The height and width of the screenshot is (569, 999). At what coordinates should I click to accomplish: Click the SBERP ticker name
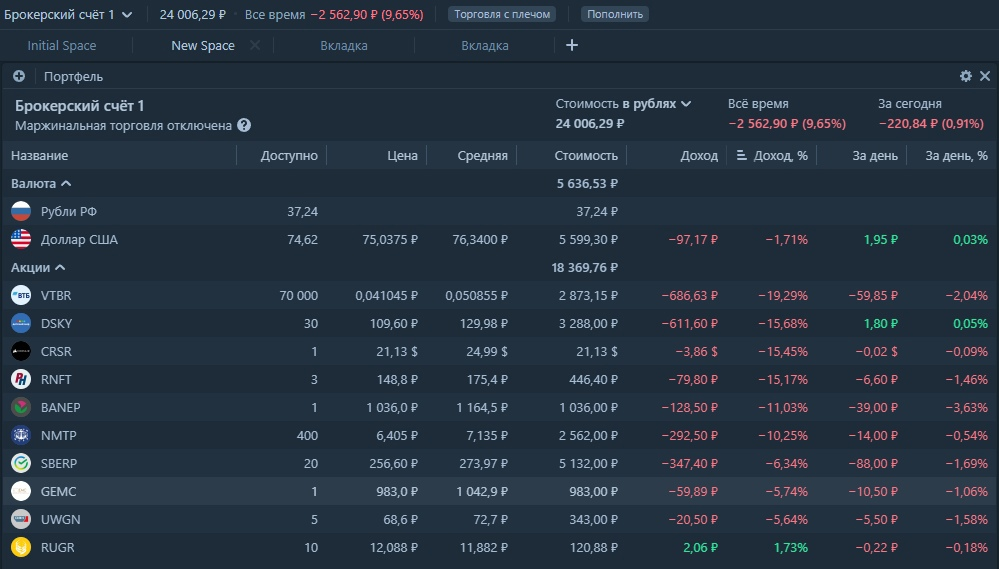(x=59, y=464)
